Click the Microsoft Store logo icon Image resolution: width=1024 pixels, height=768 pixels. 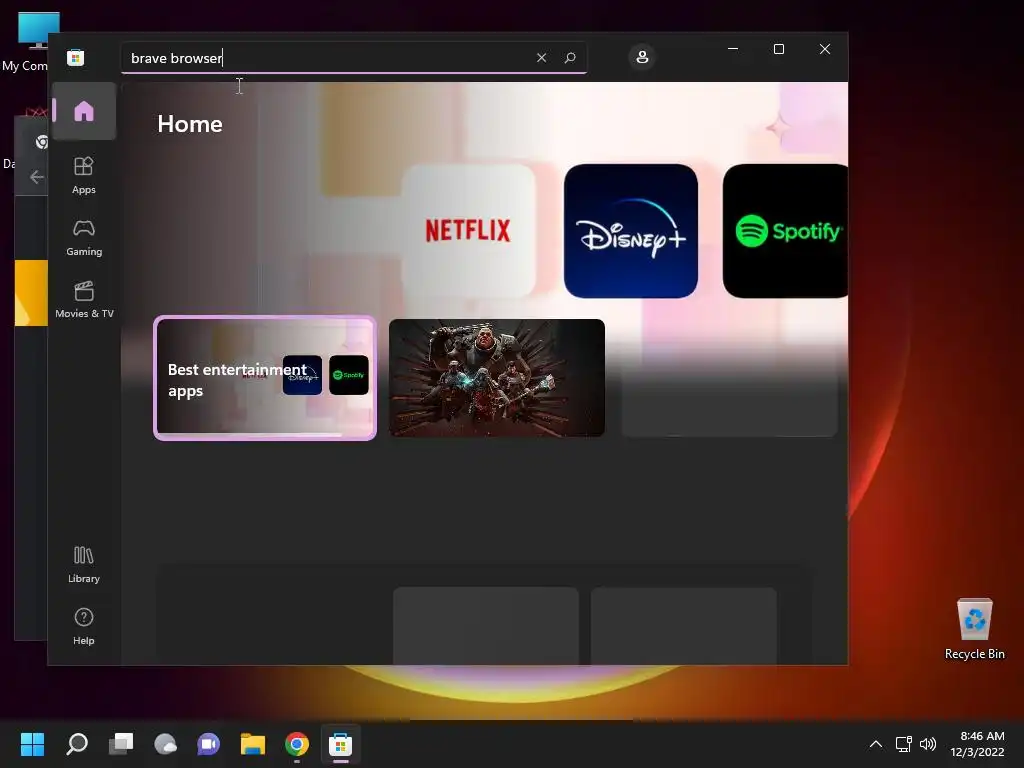(x=76, y=57)
